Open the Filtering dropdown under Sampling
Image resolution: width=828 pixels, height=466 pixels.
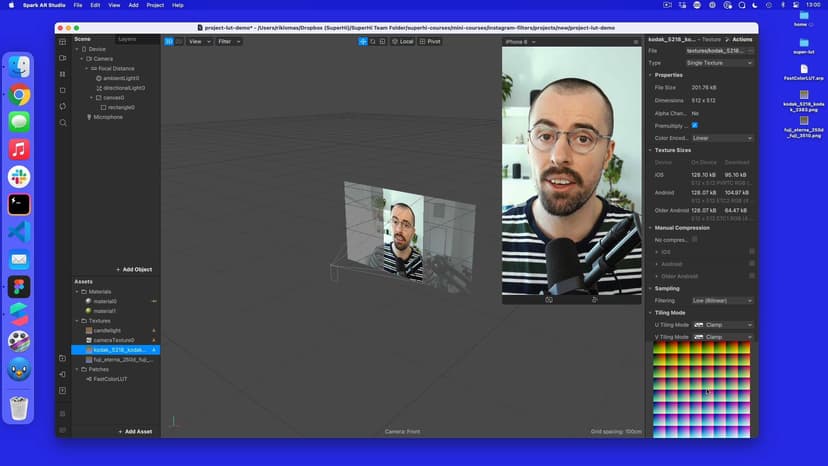point(722,301)
